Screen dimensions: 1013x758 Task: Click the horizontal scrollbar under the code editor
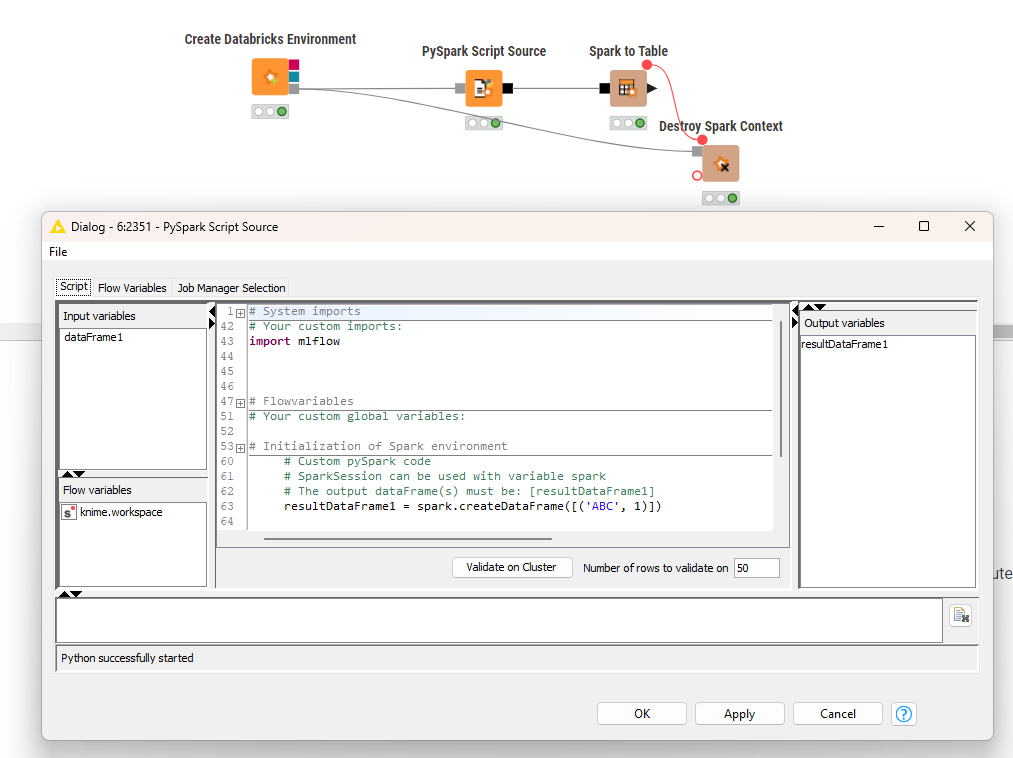(x=408, y=538)
